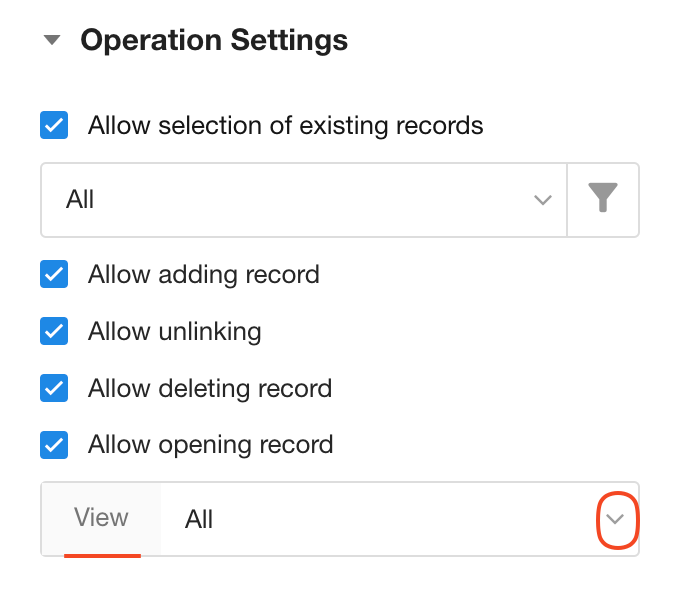
Task: Collapse the Operation Settings section triangle
Action: pyautogui.click(x=53, y=41)
